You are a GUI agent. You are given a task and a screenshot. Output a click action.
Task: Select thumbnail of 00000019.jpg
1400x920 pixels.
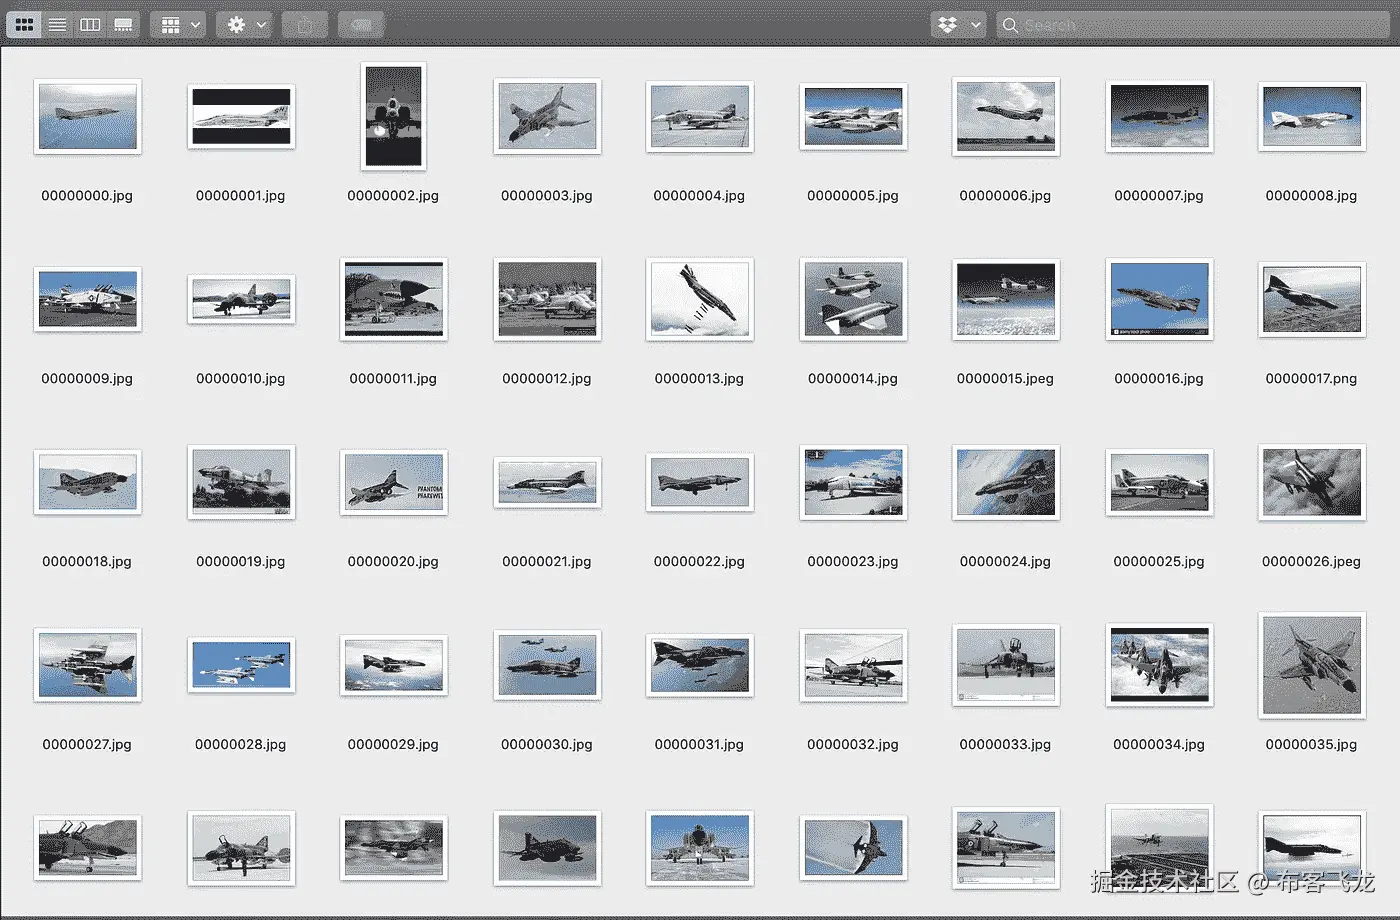click(241, 482)
